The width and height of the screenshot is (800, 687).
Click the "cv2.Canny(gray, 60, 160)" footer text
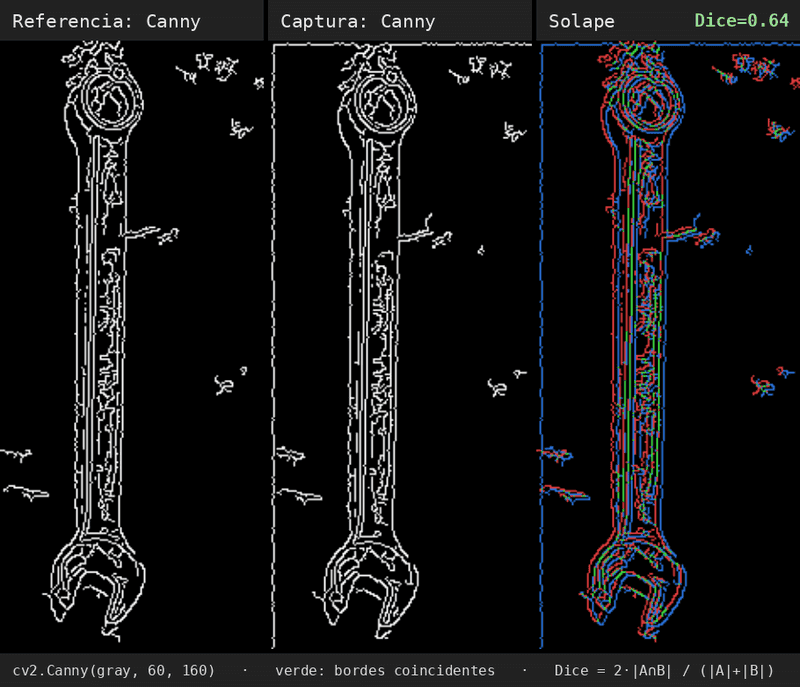tap(113, 670)
